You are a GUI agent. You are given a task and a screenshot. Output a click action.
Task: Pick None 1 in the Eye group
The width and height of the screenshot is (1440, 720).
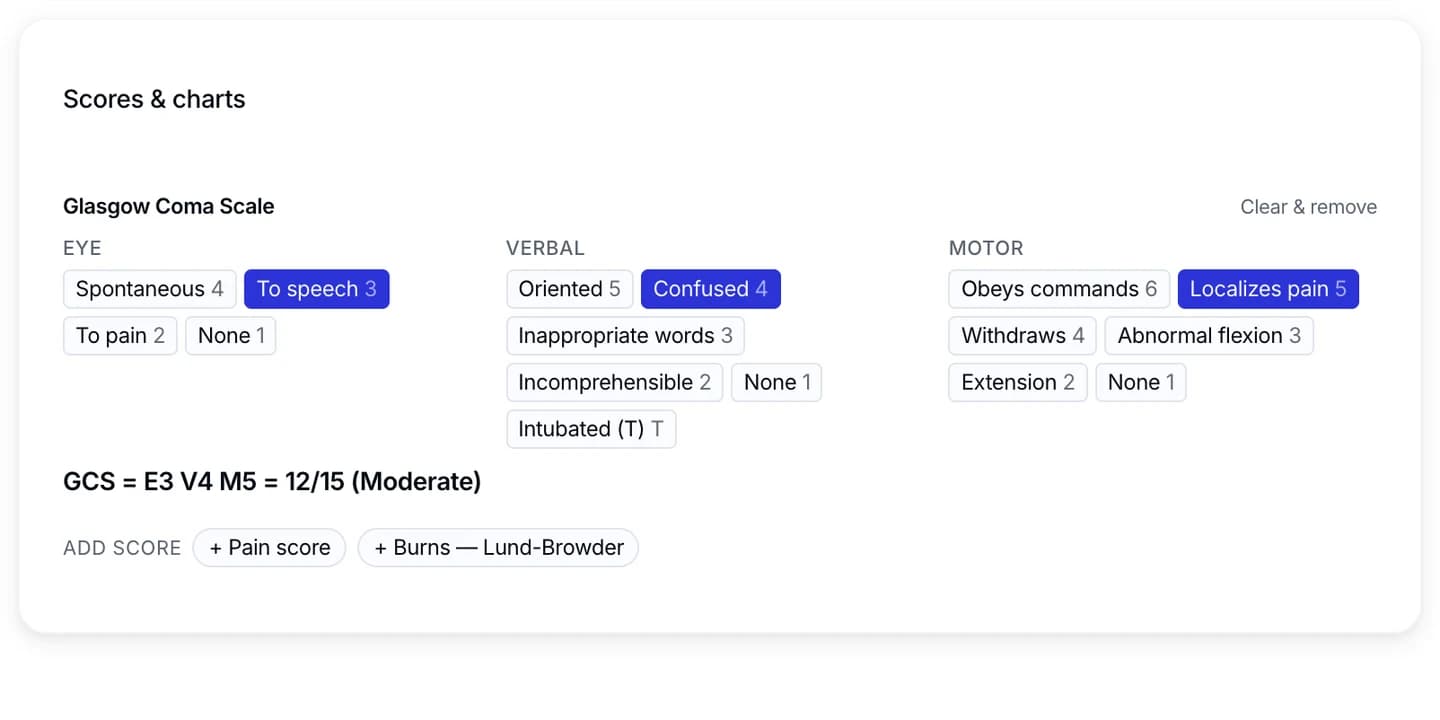click(x=231, y=336)
